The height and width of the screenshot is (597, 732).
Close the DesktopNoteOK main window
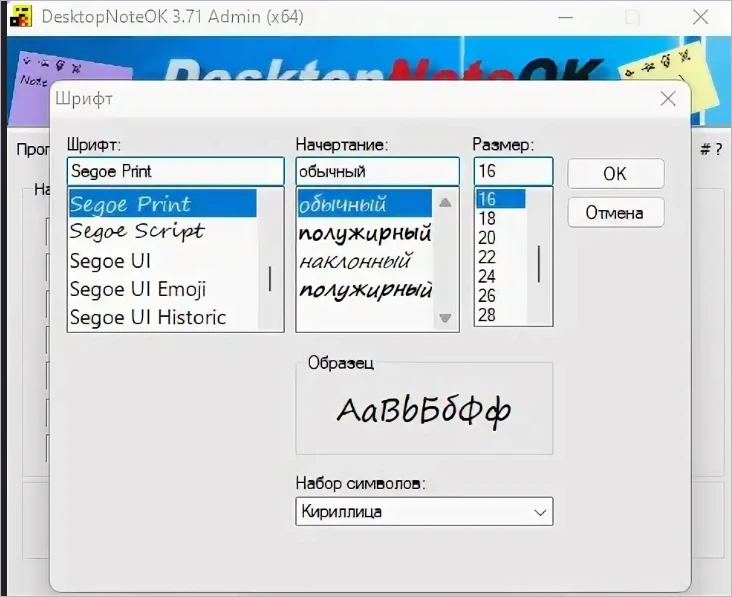[700, 17]
